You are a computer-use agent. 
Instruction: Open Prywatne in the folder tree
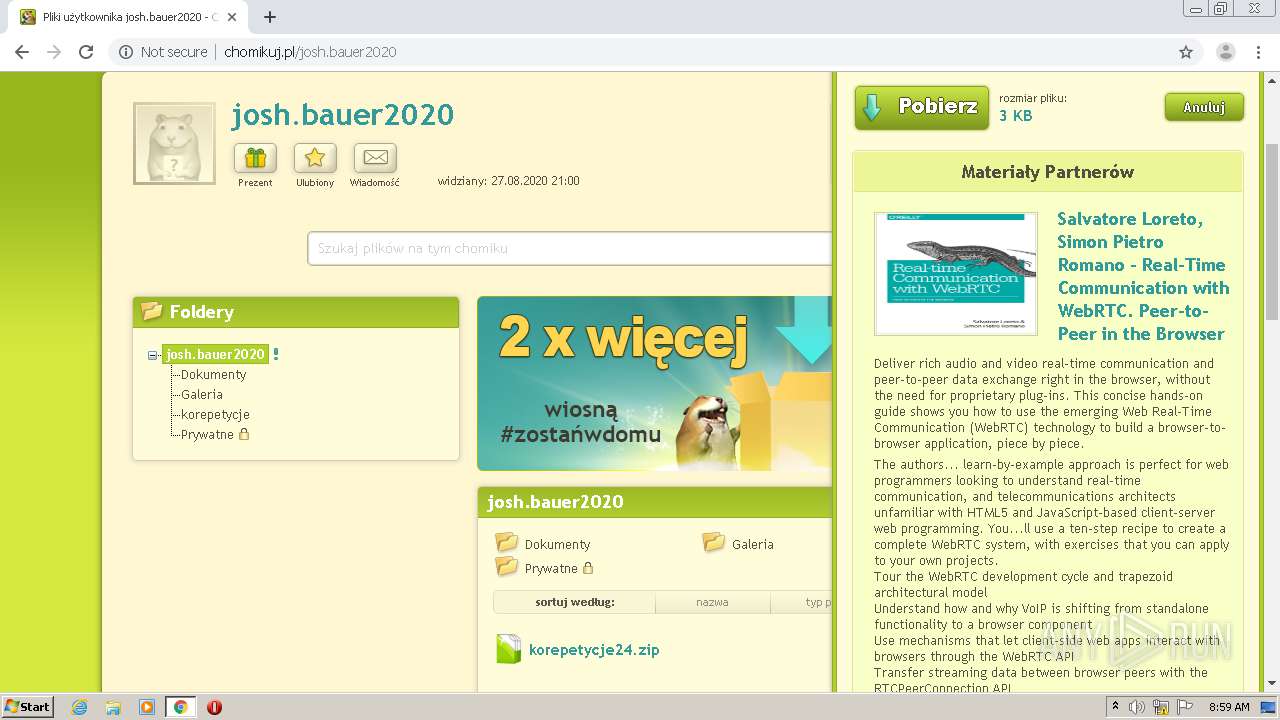[207, 434]
